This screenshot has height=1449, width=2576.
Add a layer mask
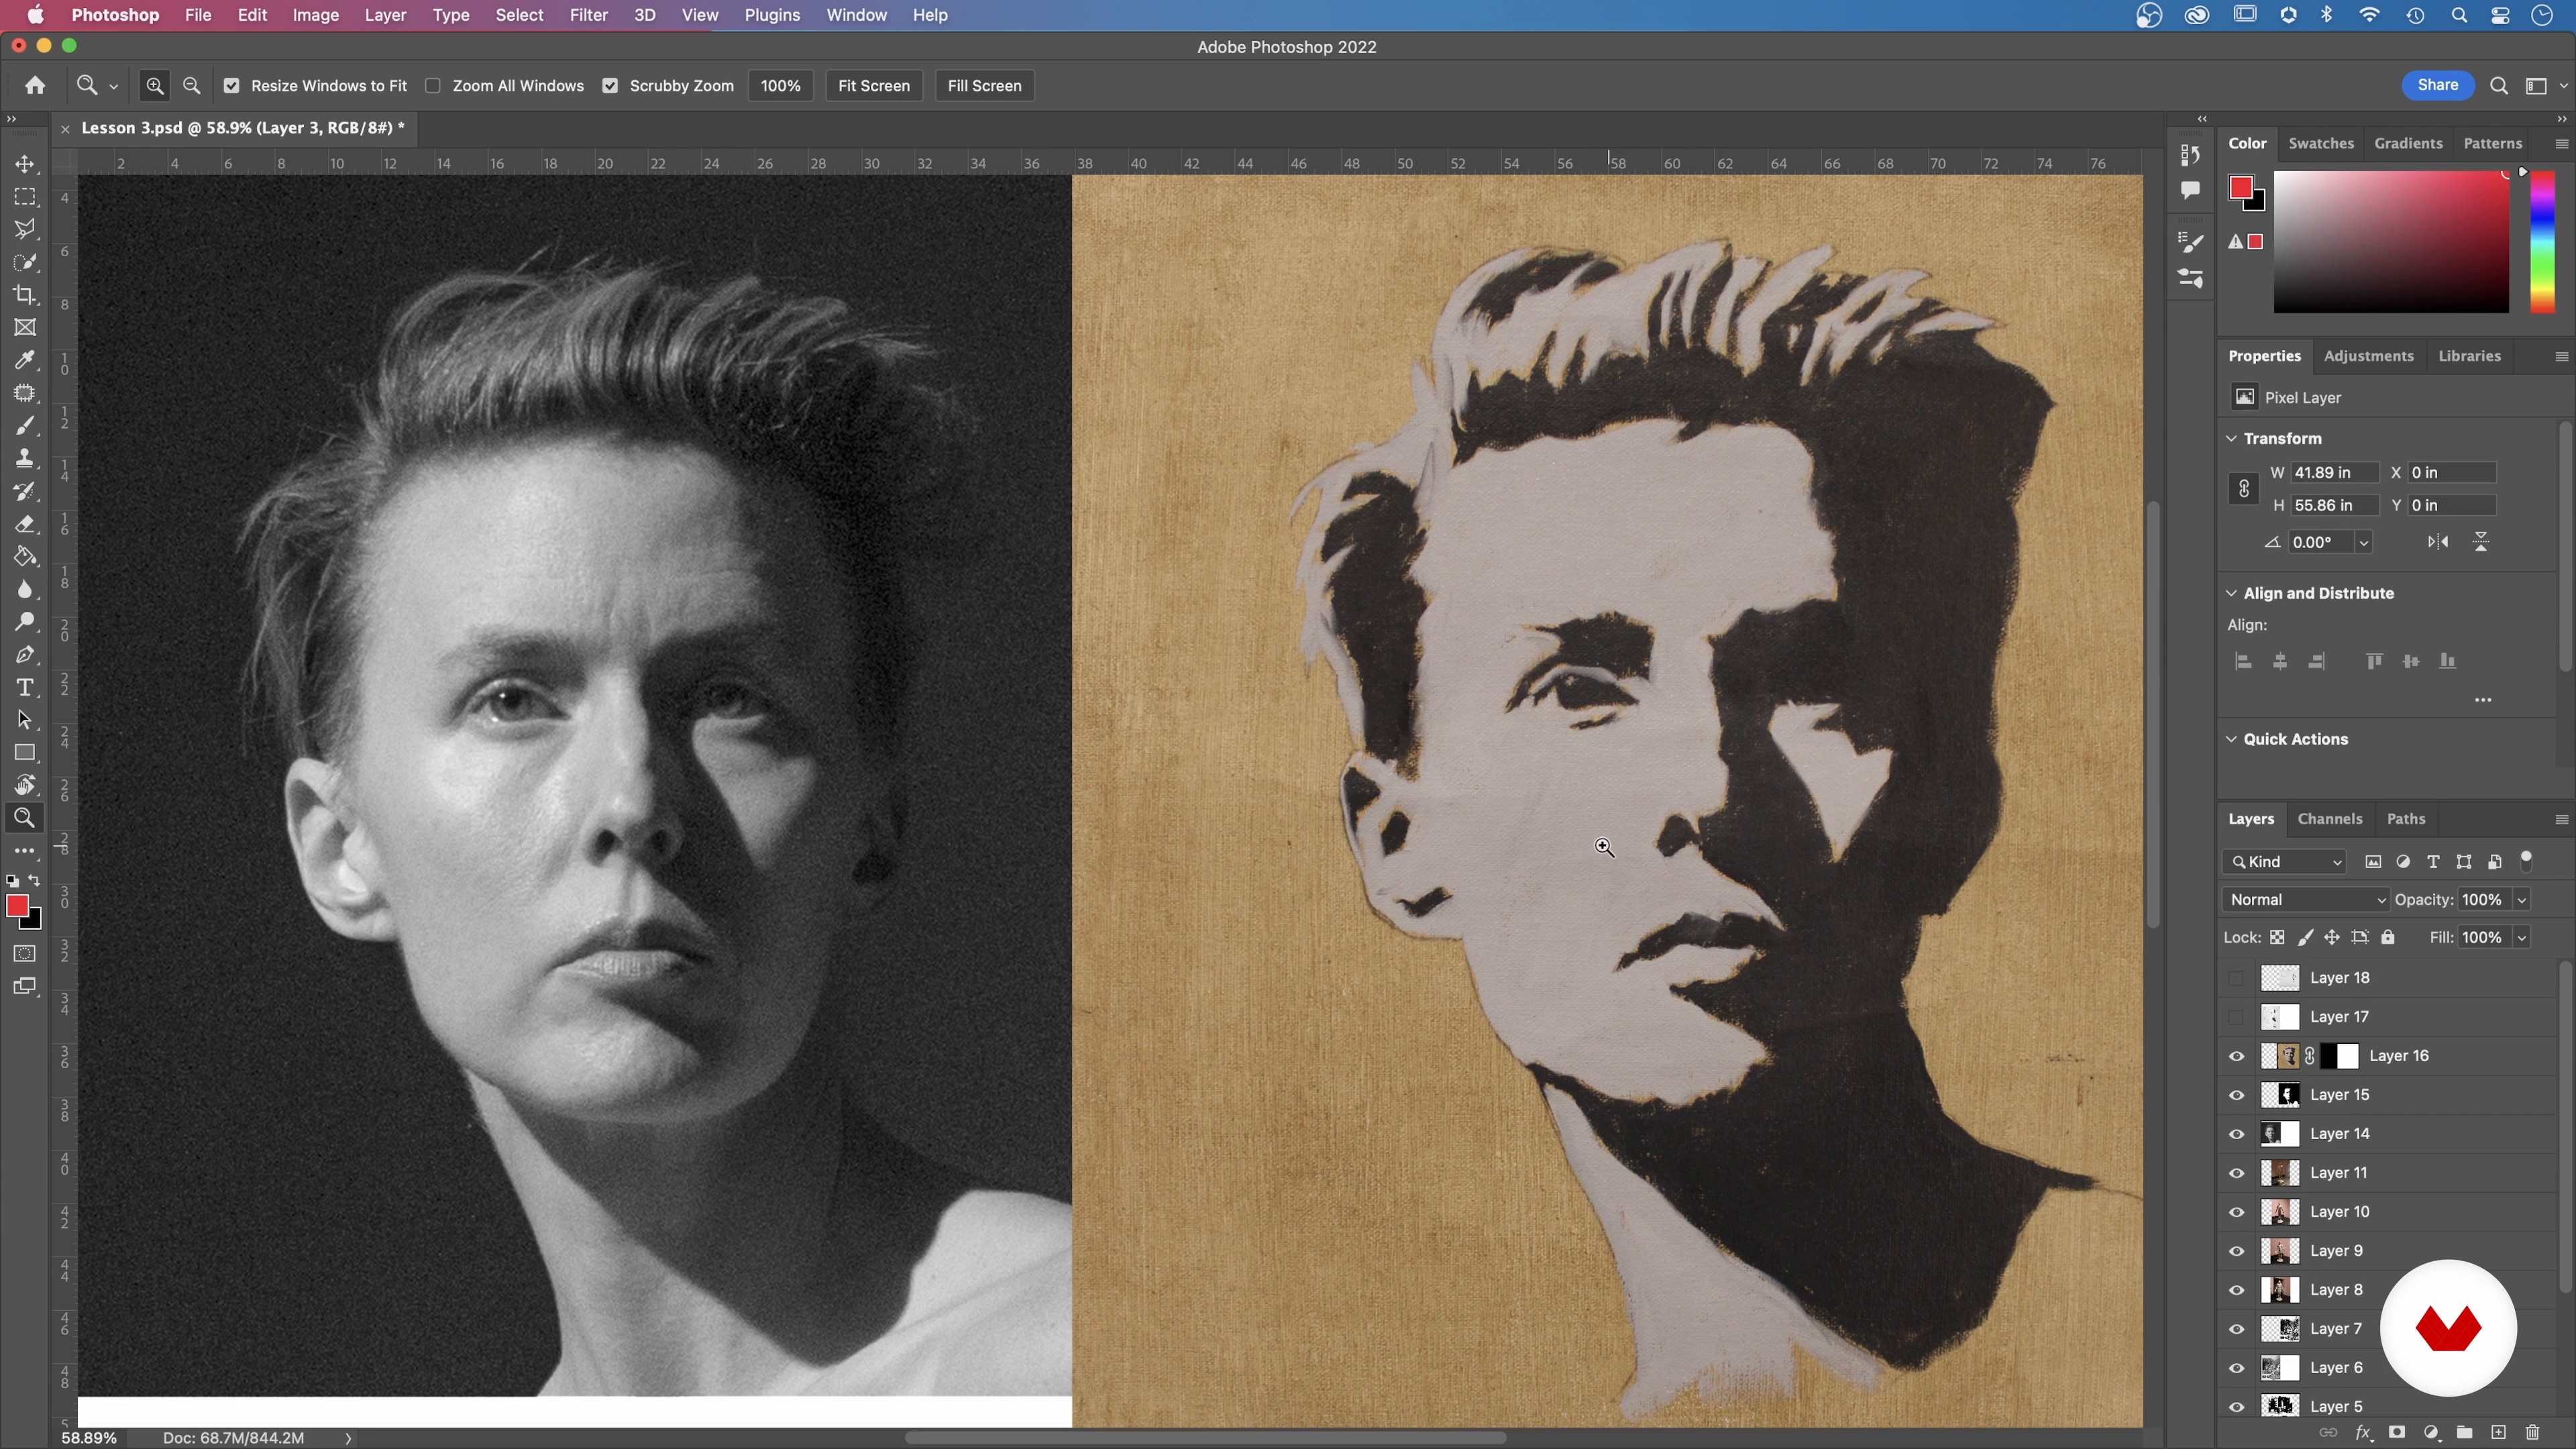(x=2396, y=1433)
